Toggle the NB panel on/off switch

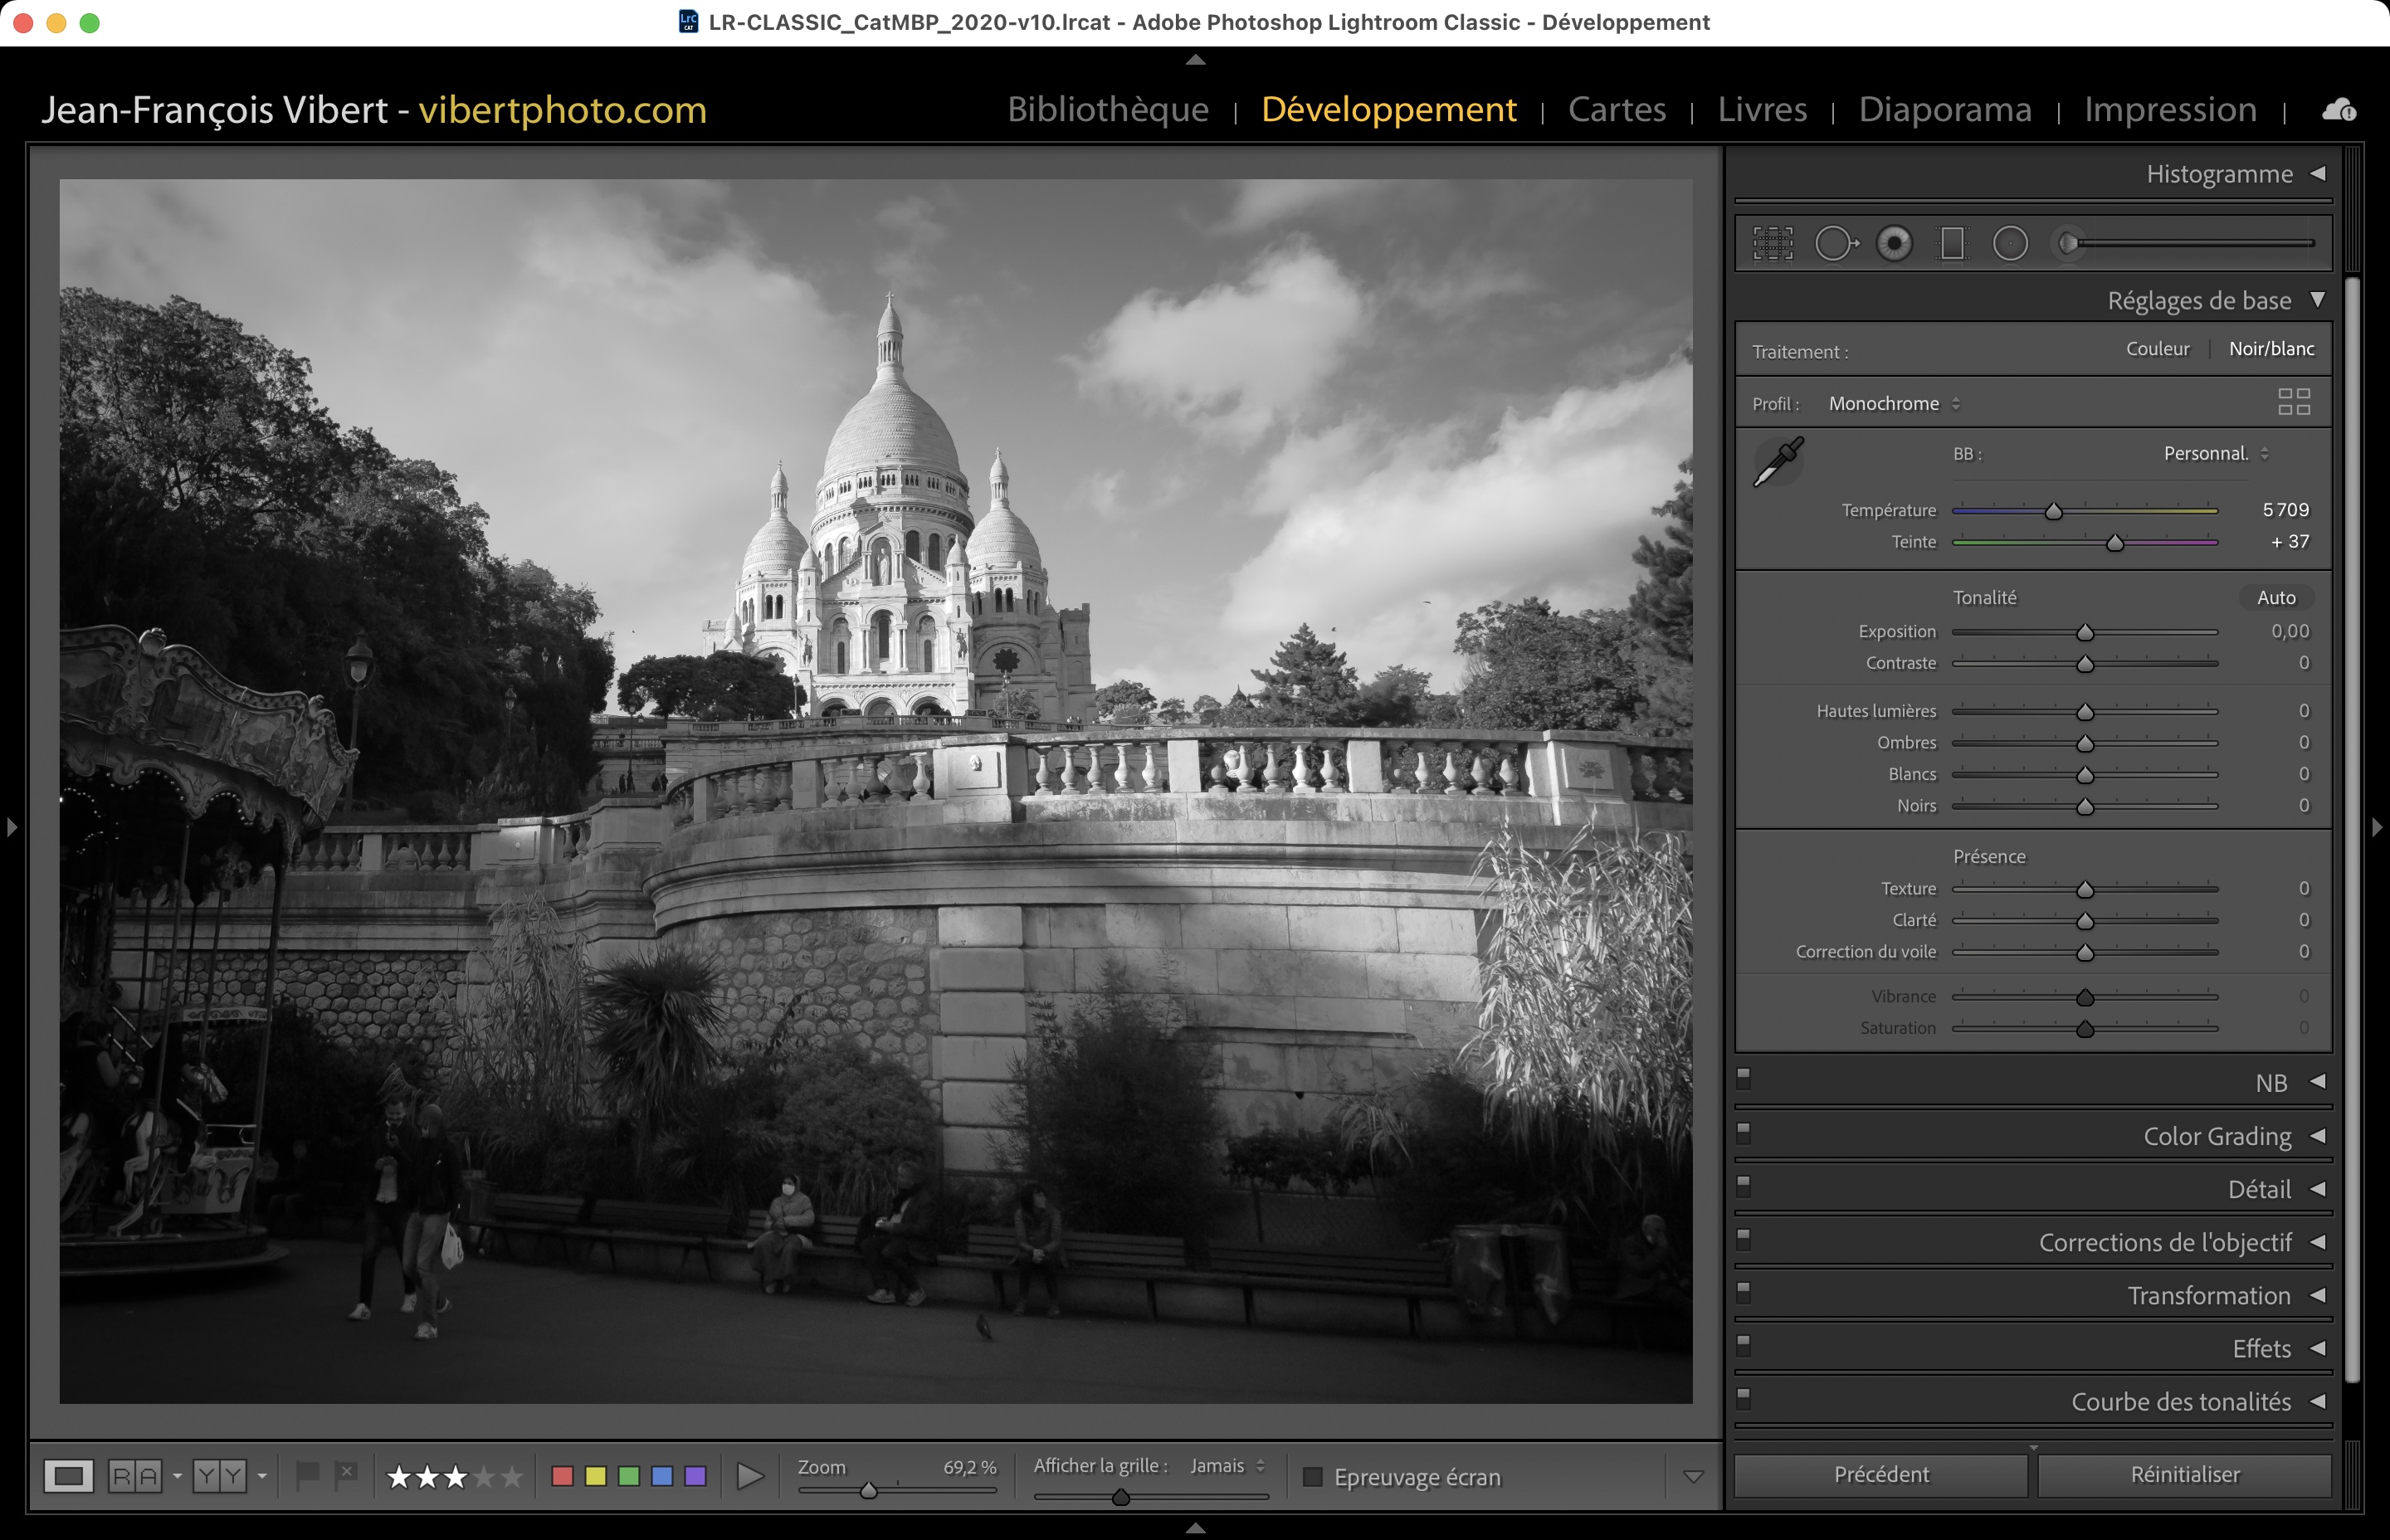tap(1744, 1077)
